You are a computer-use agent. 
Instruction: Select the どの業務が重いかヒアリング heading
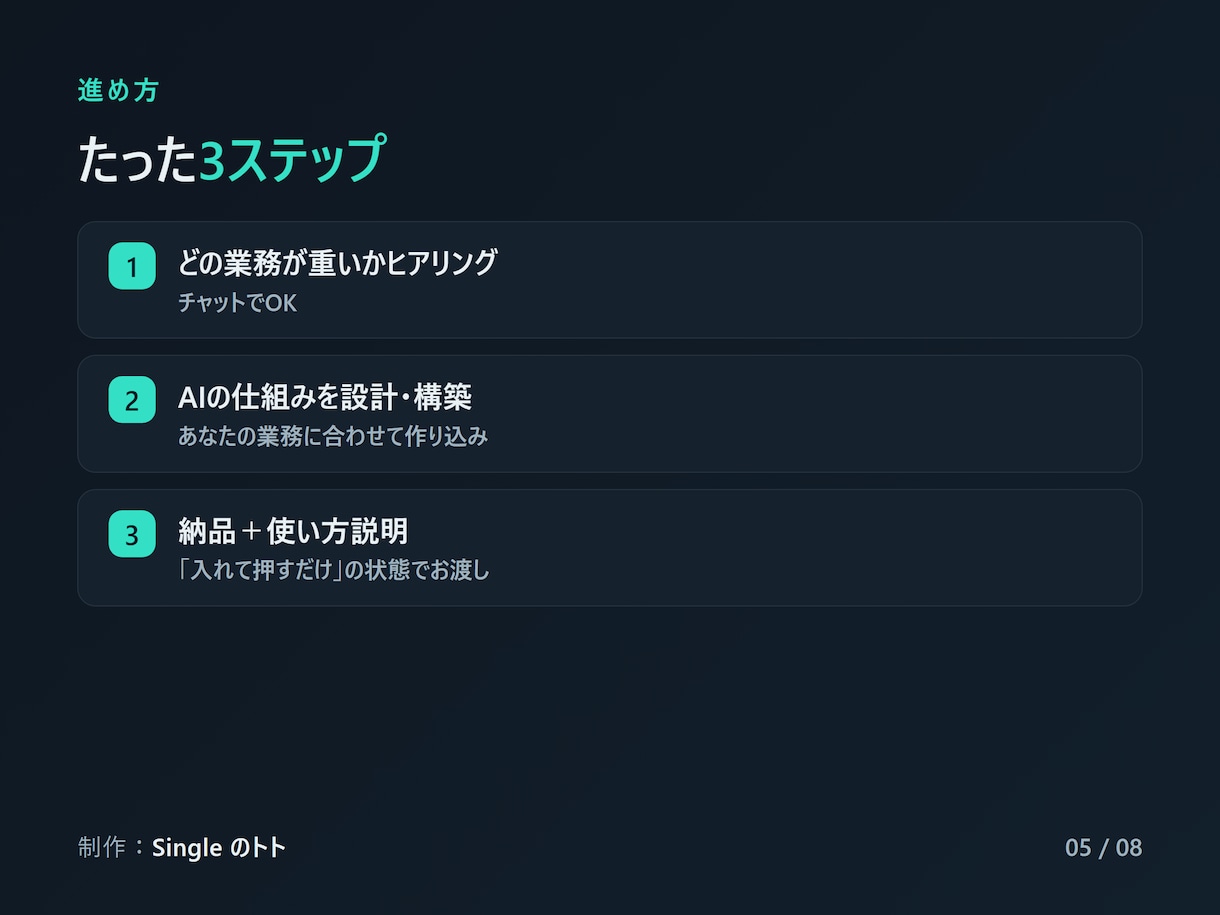pos(337,263)
